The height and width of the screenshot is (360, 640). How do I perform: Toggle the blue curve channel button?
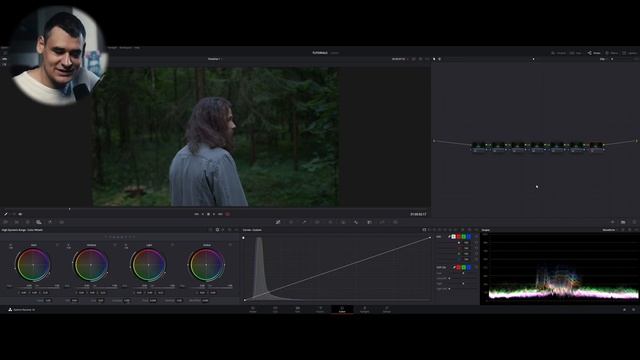[469, 237]
